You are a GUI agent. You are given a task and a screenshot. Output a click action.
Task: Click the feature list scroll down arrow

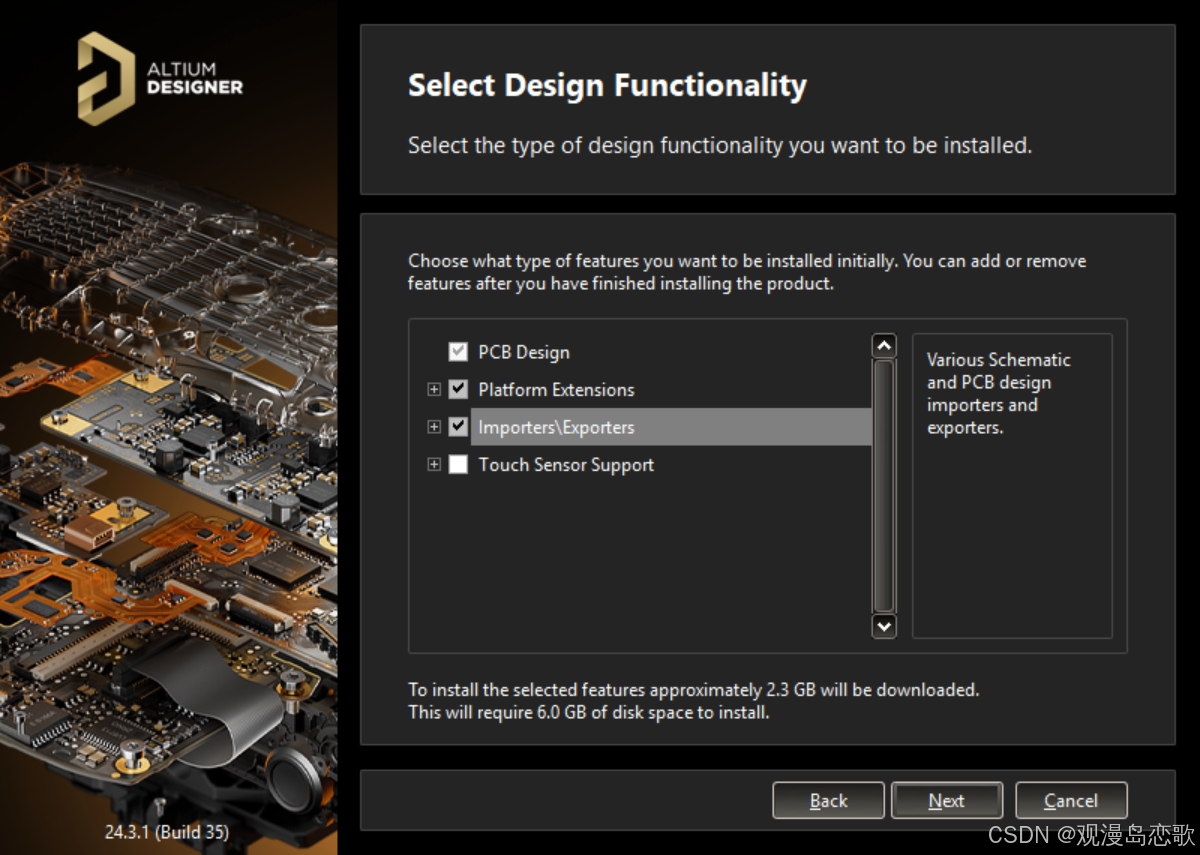[884, 626]
